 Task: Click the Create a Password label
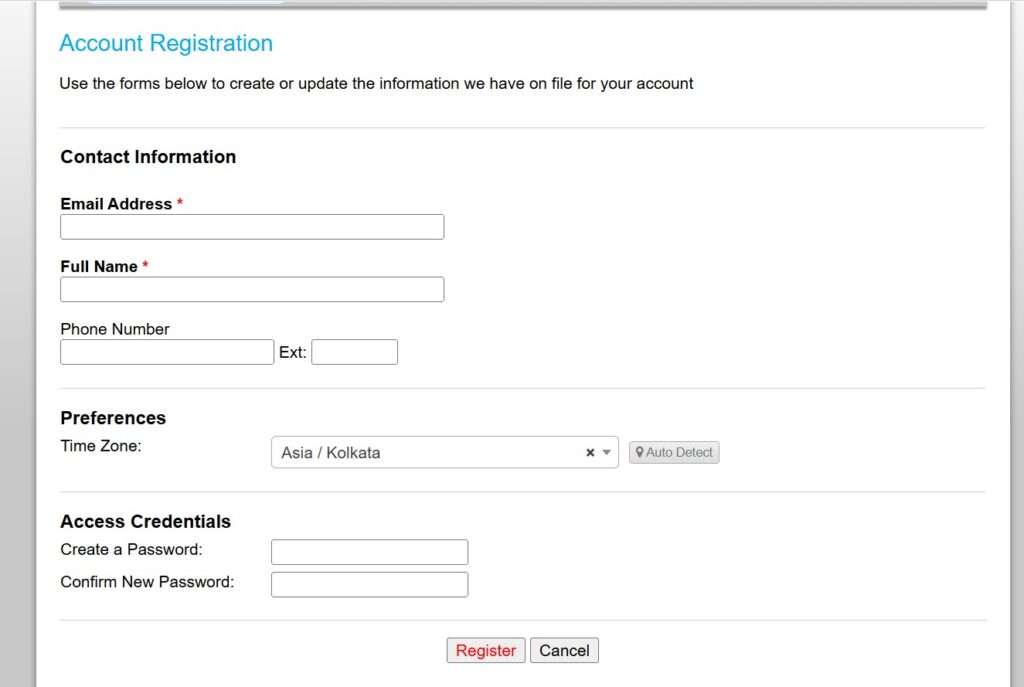point(131,549)
